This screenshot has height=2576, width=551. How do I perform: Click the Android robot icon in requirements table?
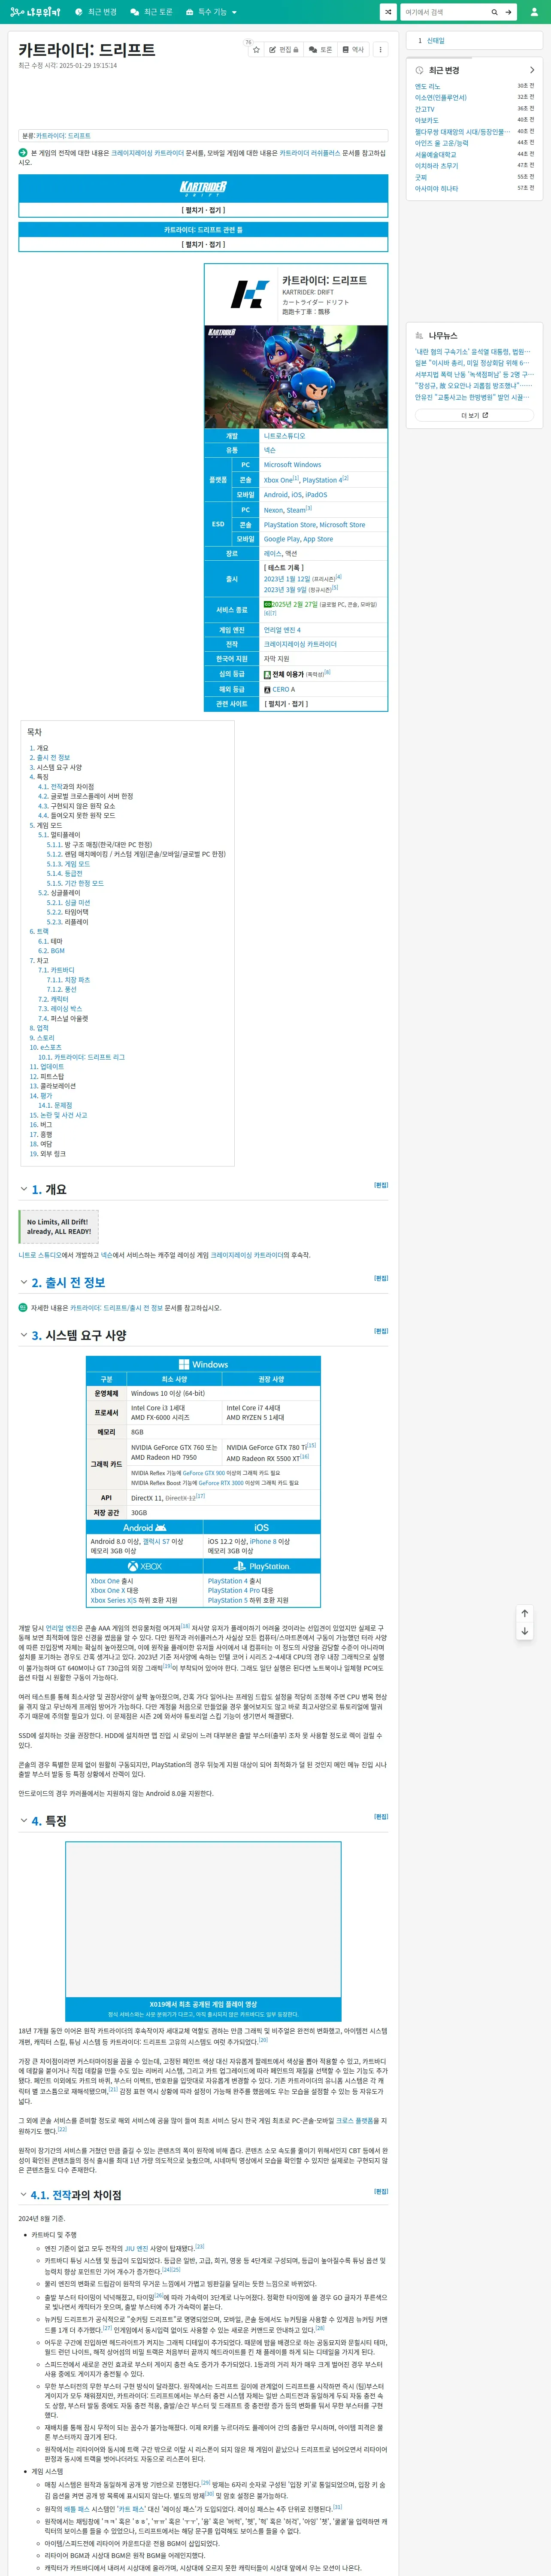coord(160,1527)
